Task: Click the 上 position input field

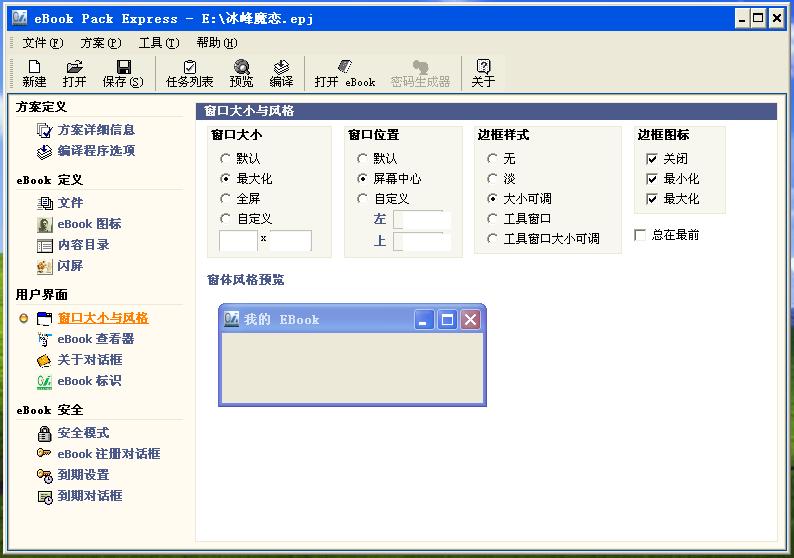Action: click(422, 242)
